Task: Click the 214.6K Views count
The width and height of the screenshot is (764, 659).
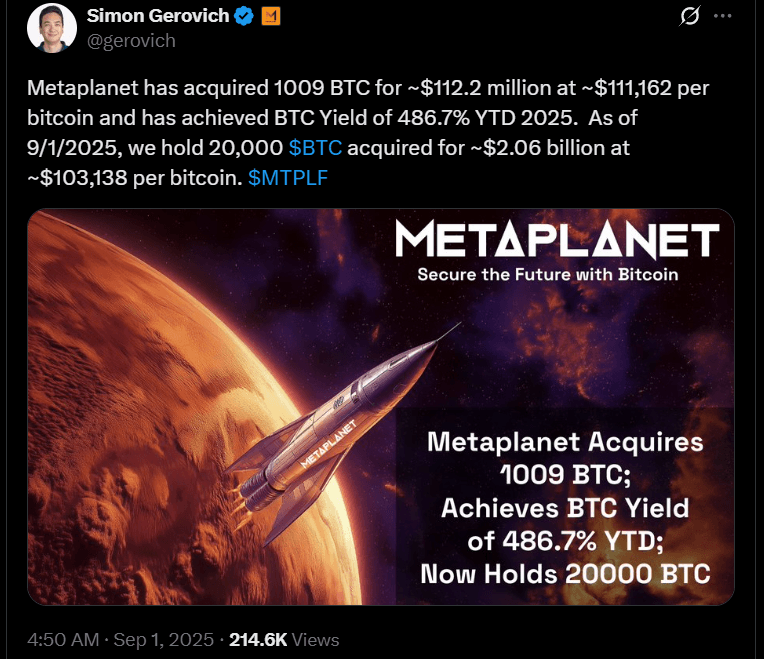Action: click(x=284, y=639)
